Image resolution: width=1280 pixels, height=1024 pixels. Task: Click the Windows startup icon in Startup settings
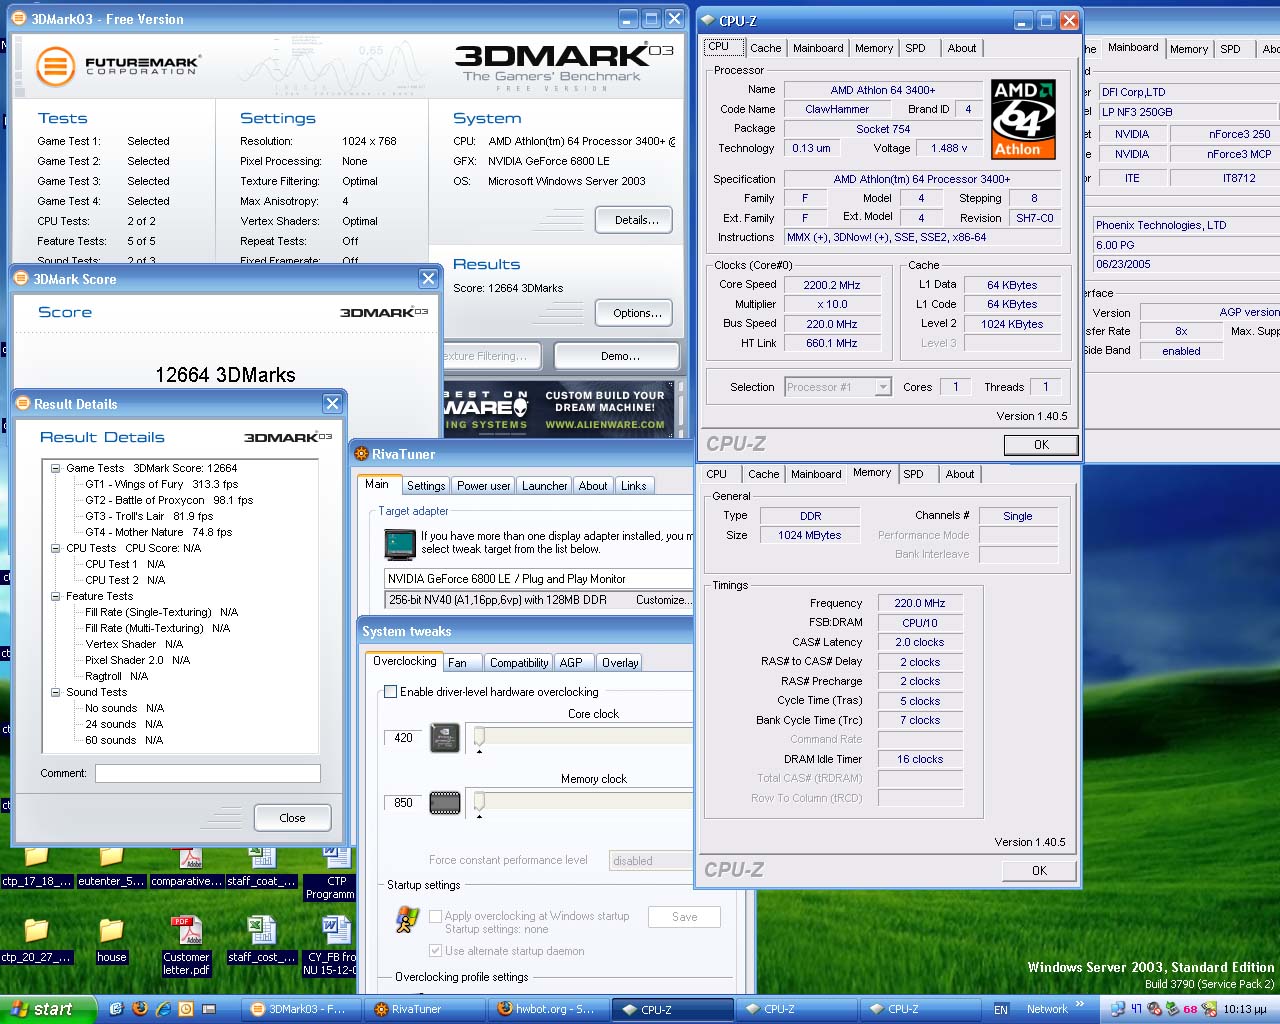[x=407, y=919]
